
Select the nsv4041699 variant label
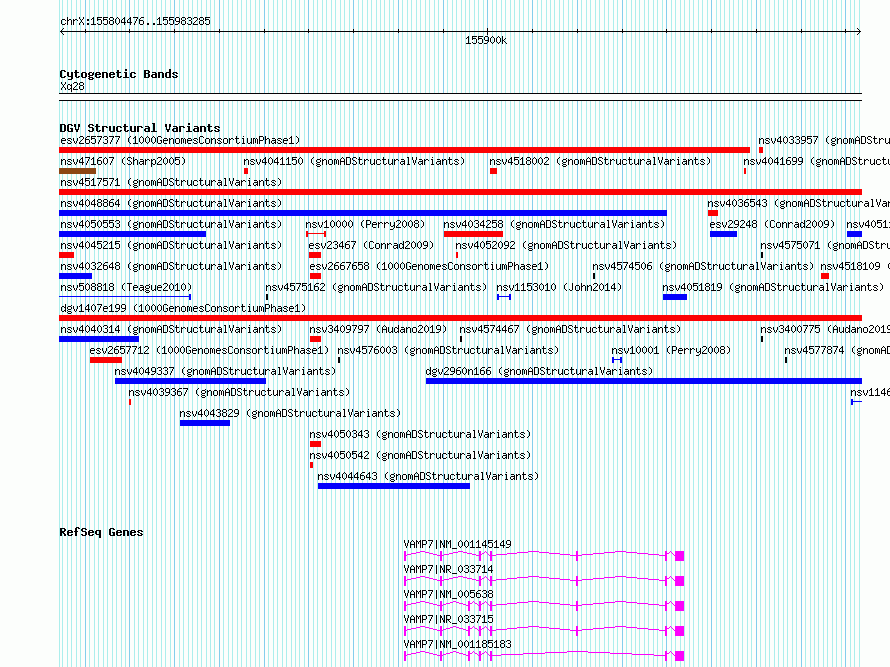click(816, 161)
